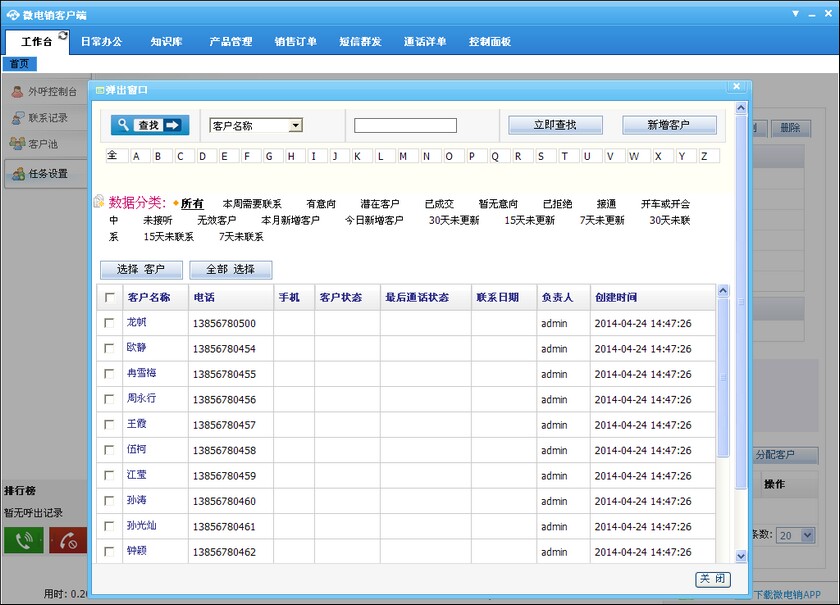
Task: Check the select-all header checkbox
Action: (110, 297)
